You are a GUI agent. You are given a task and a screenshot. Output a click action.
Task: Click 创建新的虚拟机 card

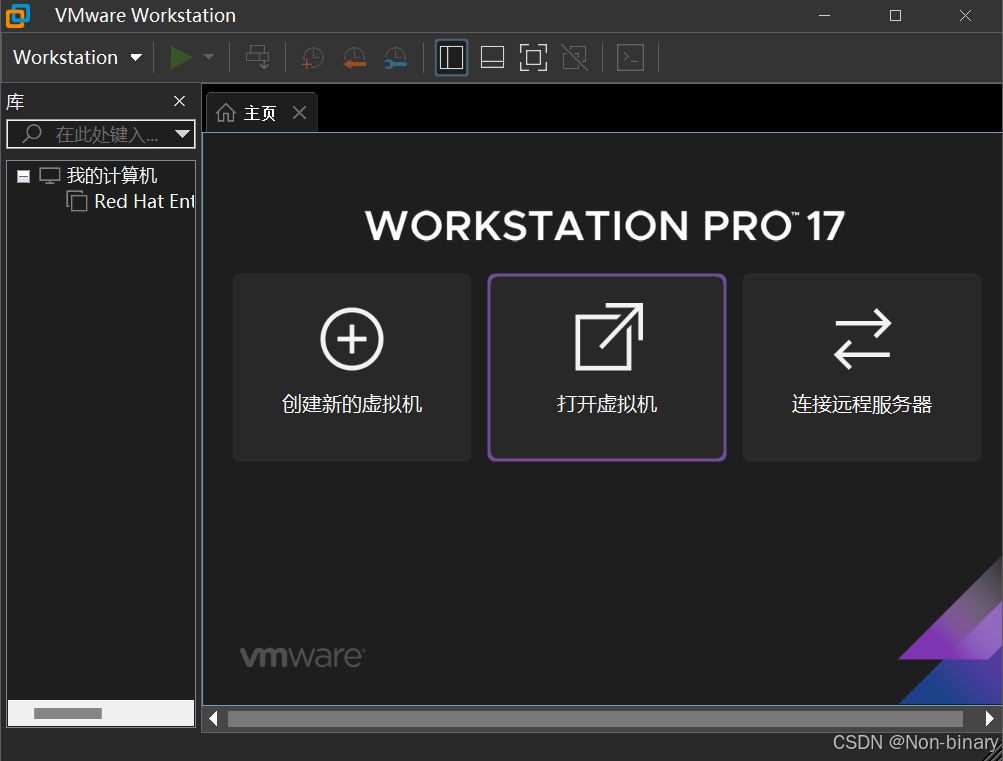point(352,367)
